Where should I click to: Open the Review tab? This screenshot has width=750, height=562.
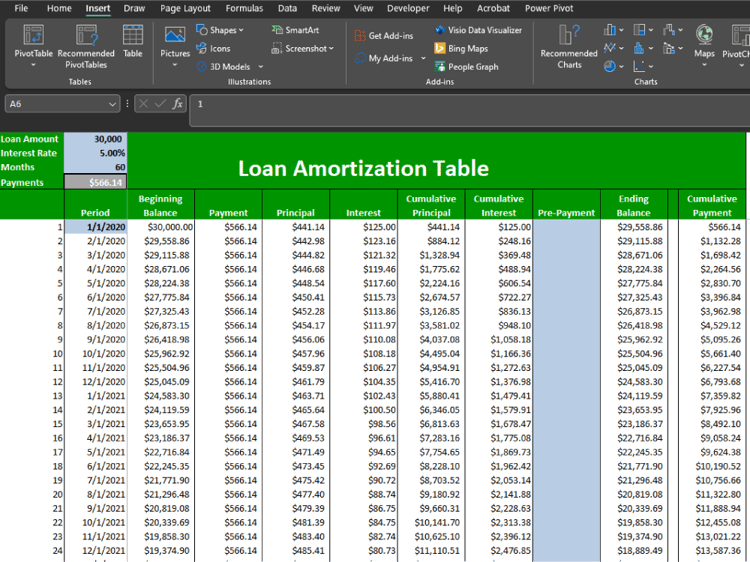(x=326, y=8)
